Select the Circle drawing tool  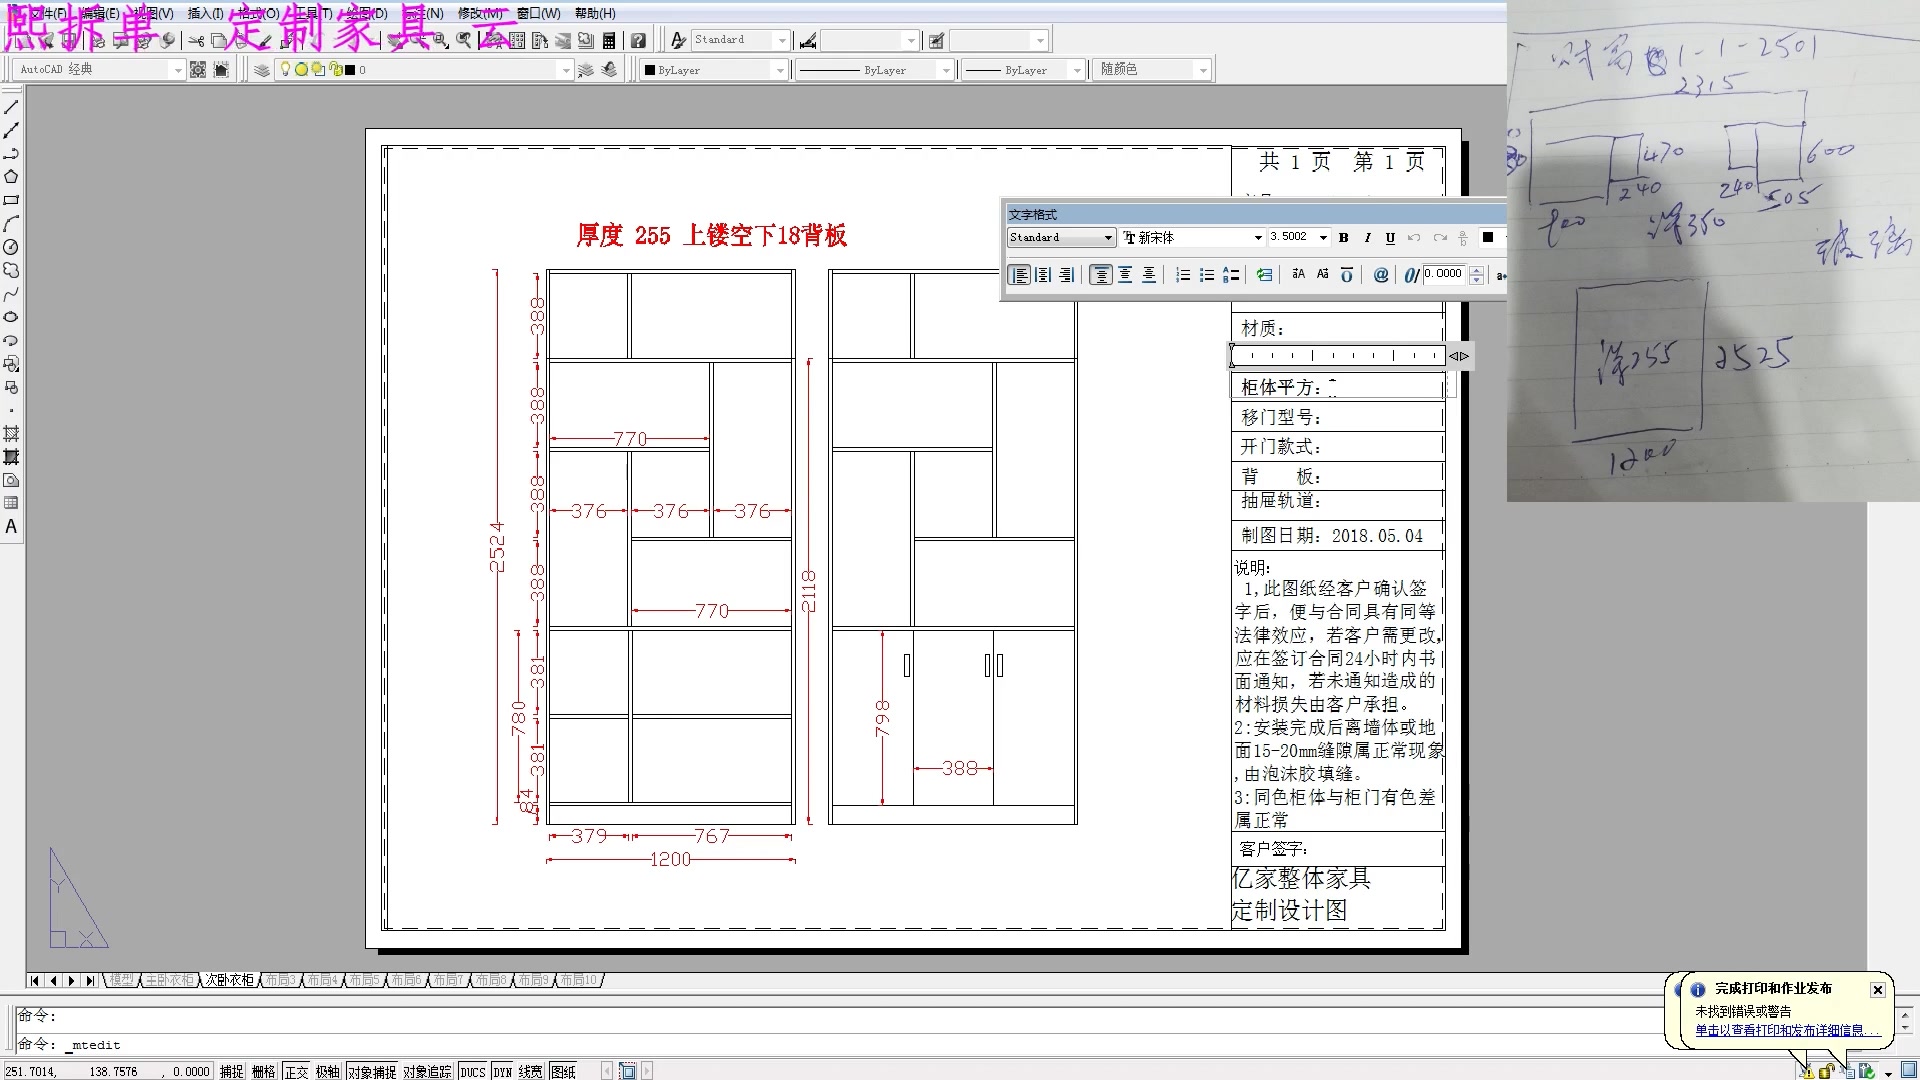tap(11, 248)
